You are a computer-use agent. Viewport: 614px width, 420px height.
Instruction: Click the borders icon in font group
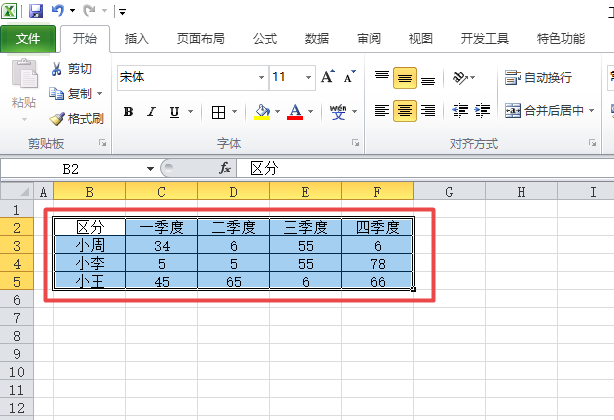219,111
